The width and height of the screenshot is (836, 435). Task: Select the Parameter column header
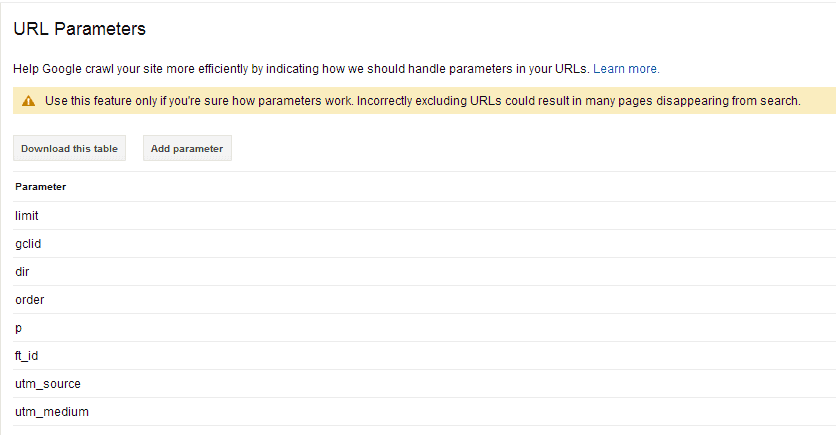point(41,187)
